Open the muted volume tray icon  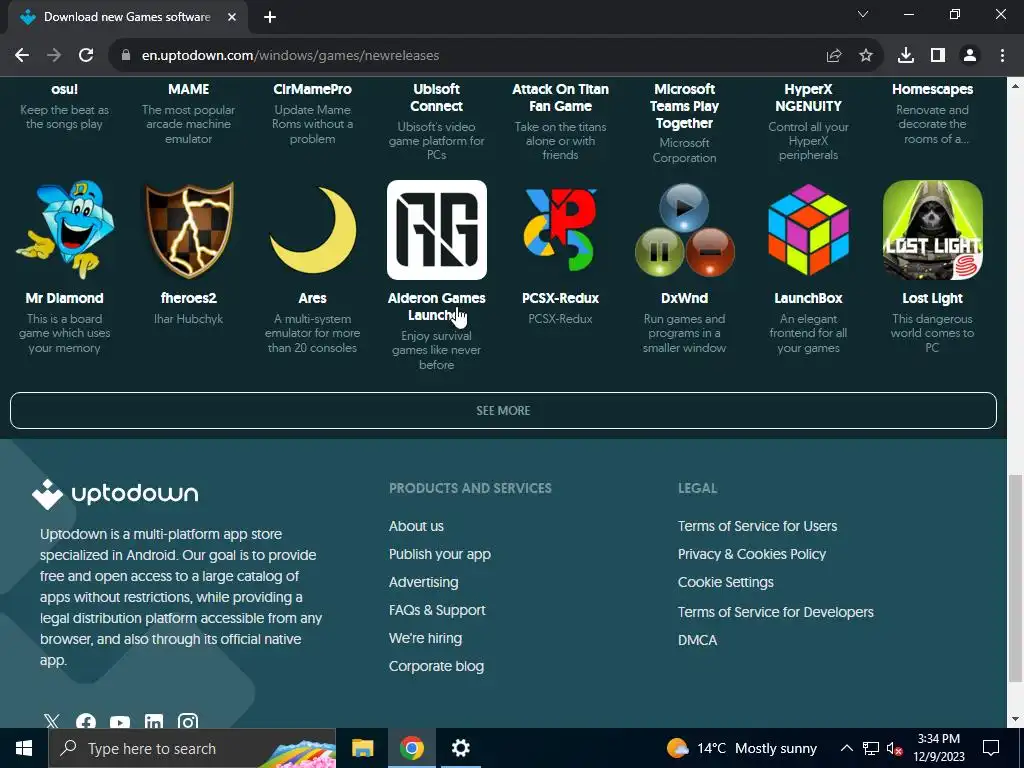pyautogui.click(x=894, y=748)
